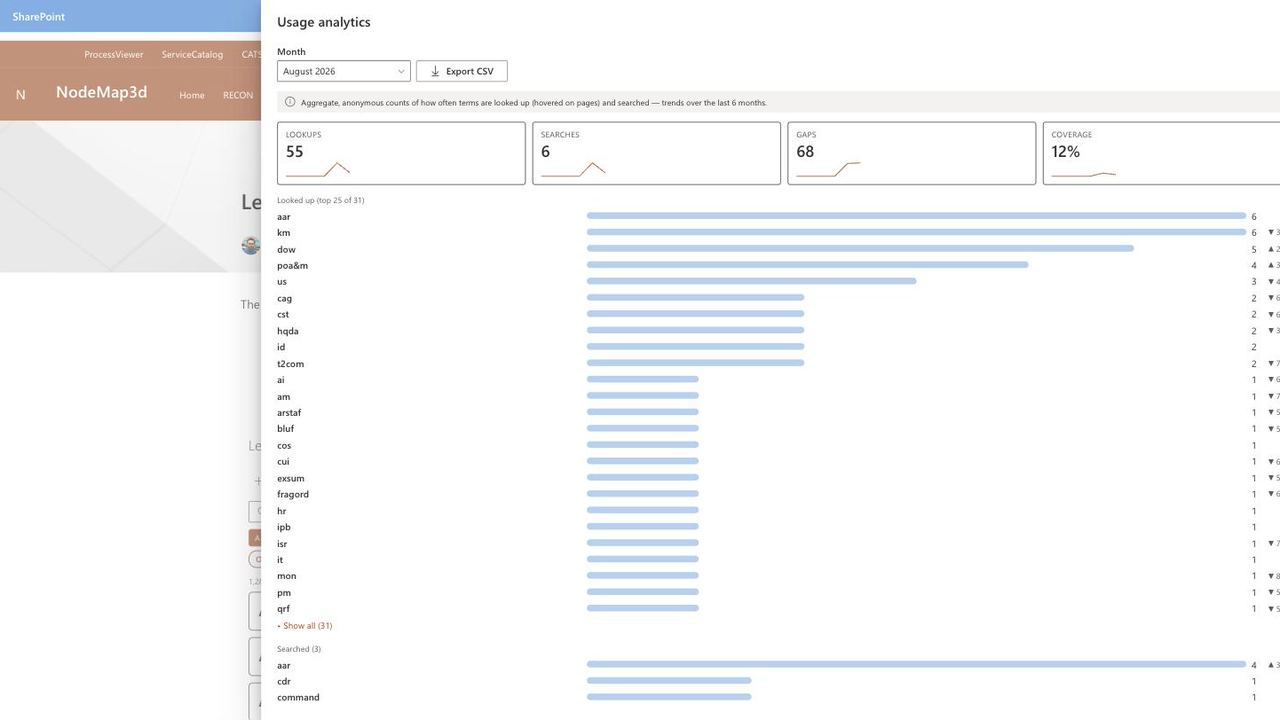Viewport: 1280px width, 720px height.
Task: Go to the RECON navigation tab
Action: [238, 95]
